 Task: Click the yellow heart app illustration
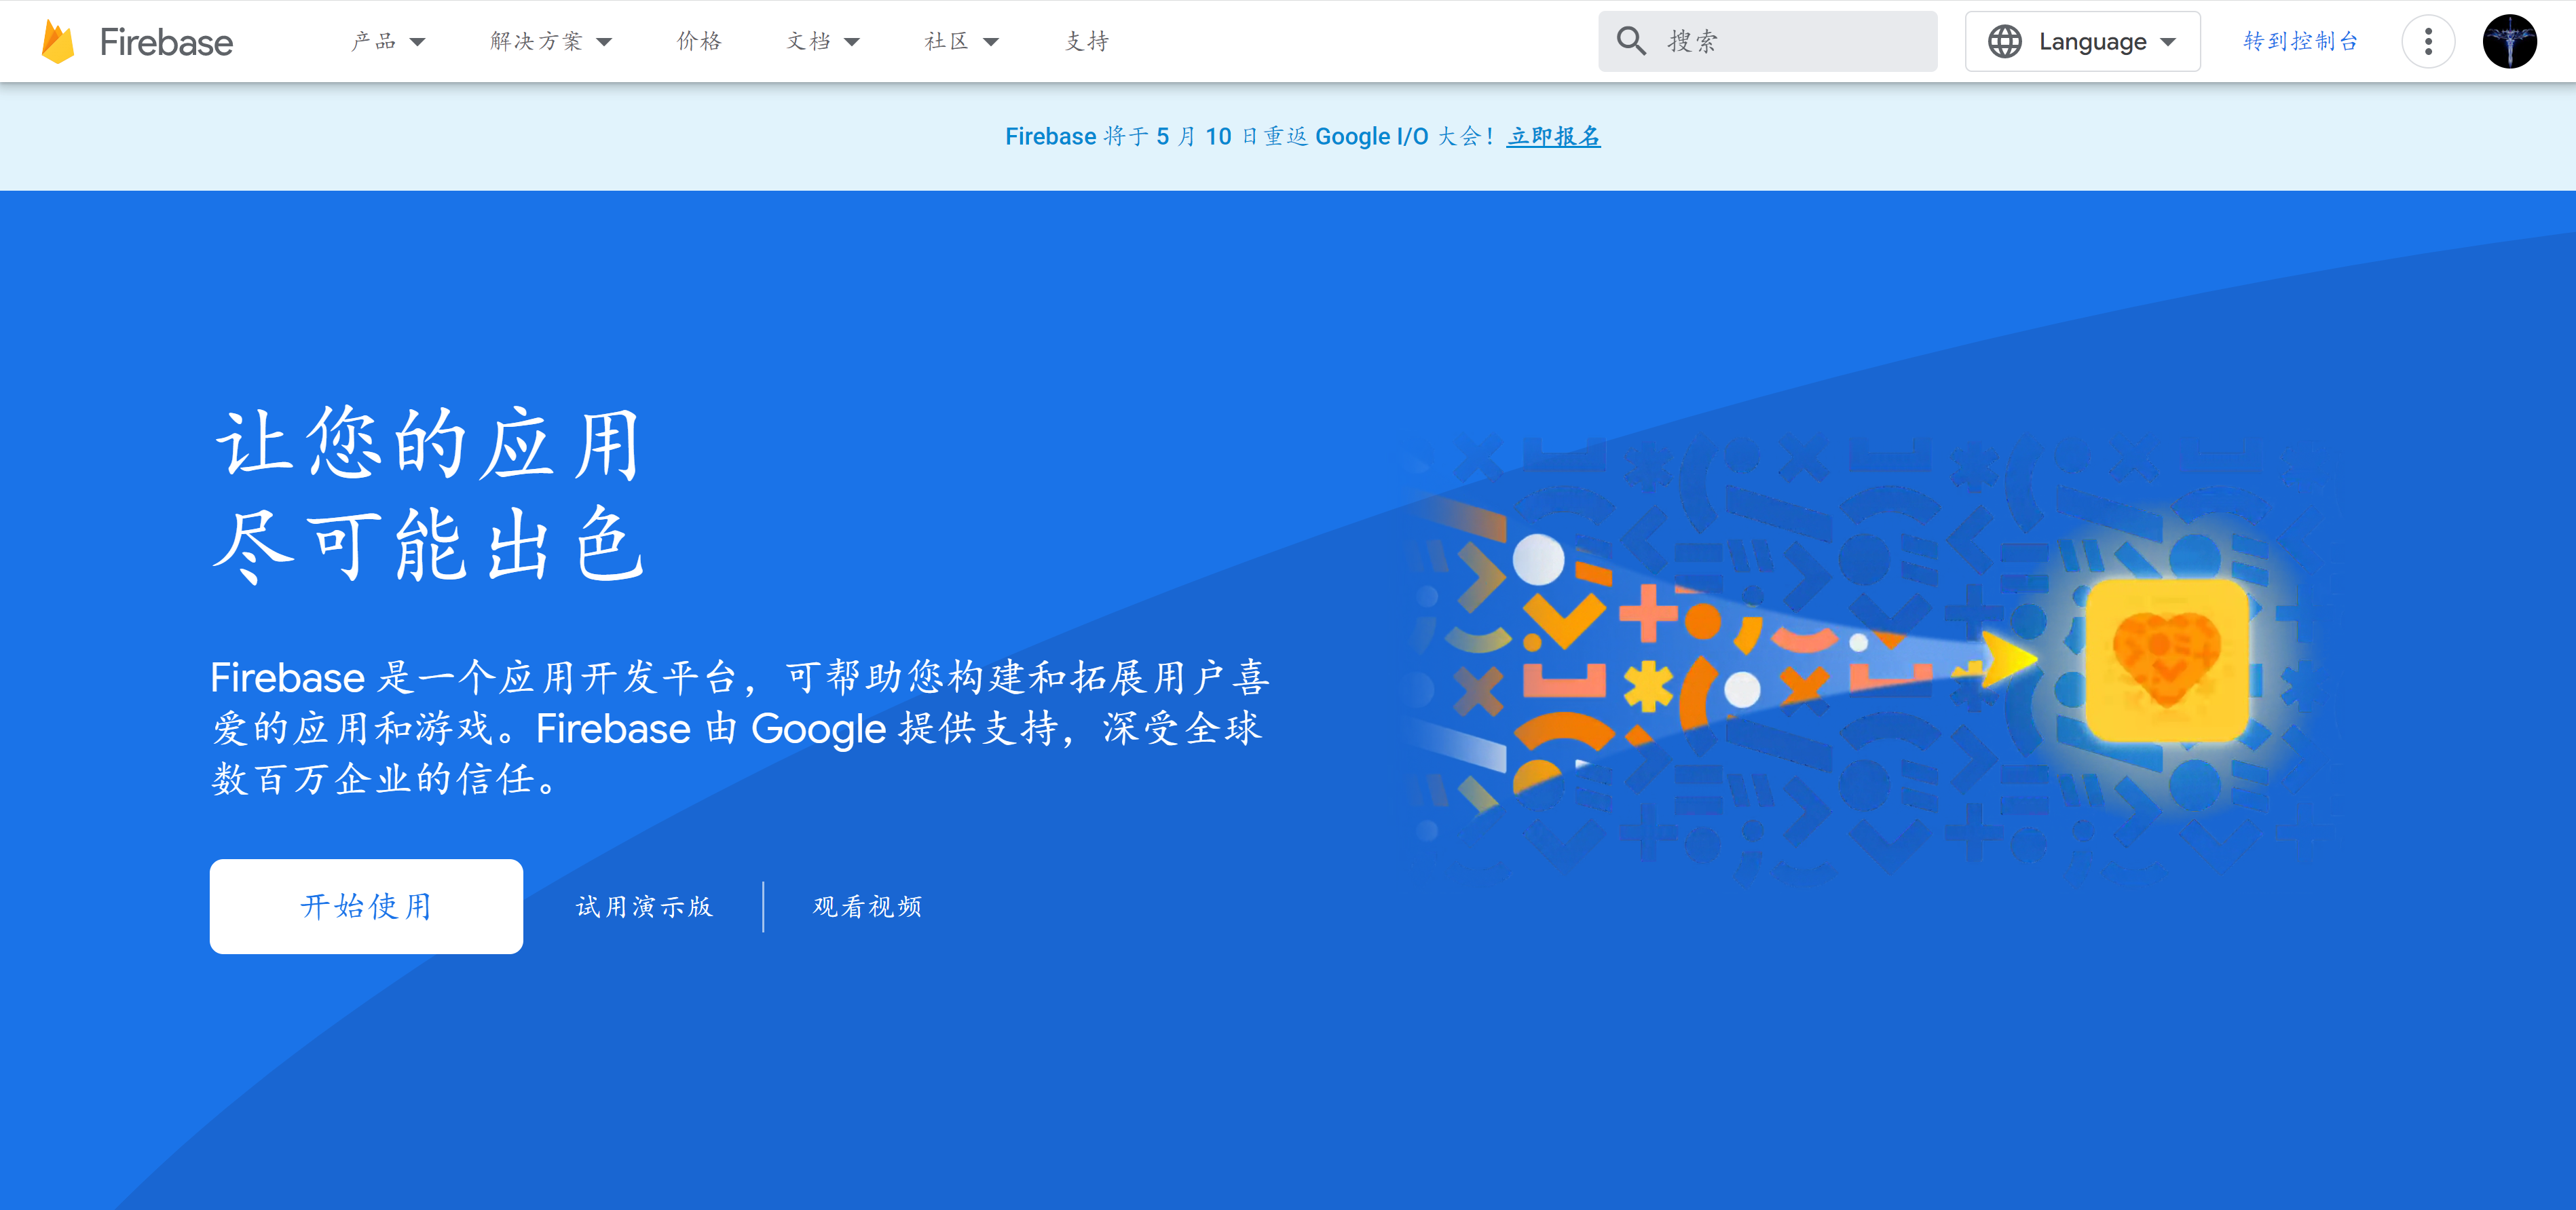pos(2167,660)
